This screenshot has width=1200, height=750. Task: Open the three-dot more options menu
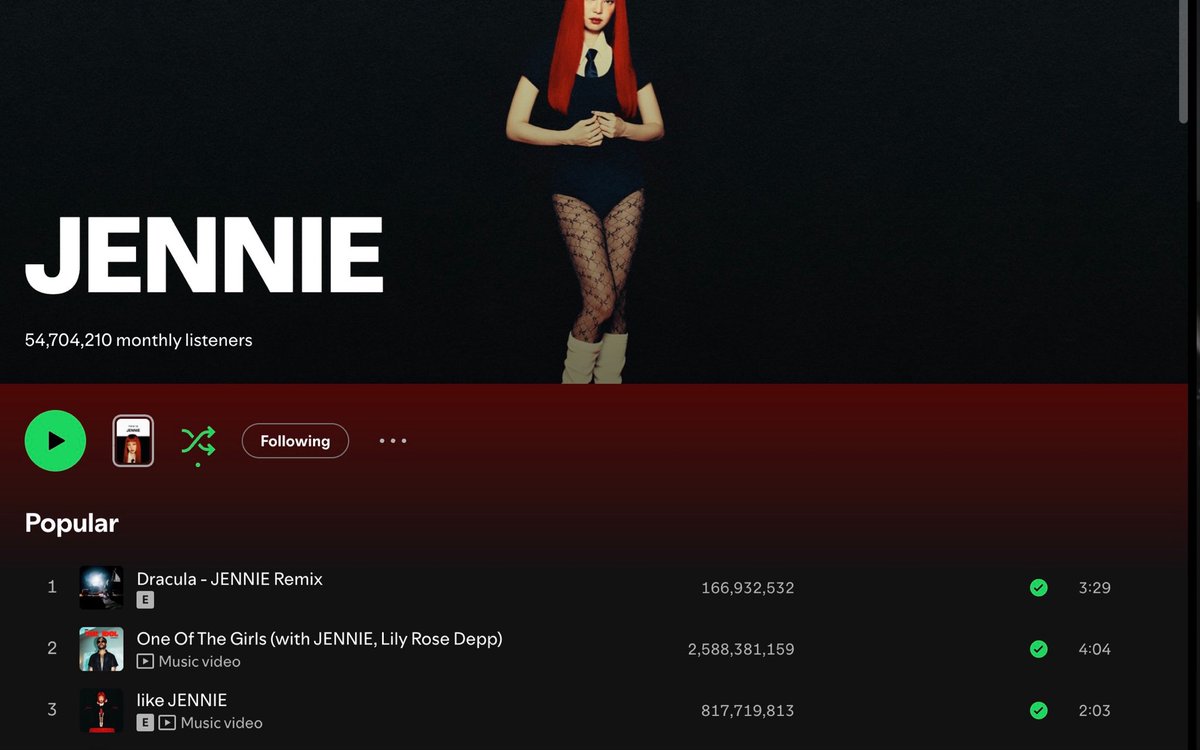pos(393,441)
